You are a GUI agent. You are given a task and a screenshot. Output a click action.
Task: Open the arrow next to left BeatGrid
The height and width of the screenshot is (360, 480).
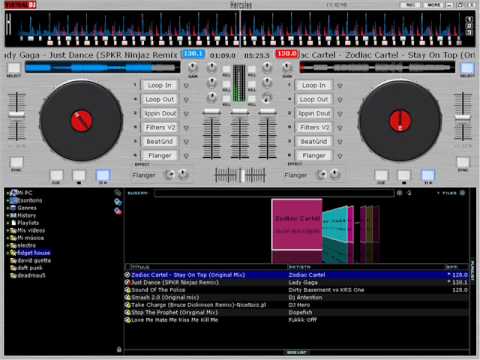(186, 142)
